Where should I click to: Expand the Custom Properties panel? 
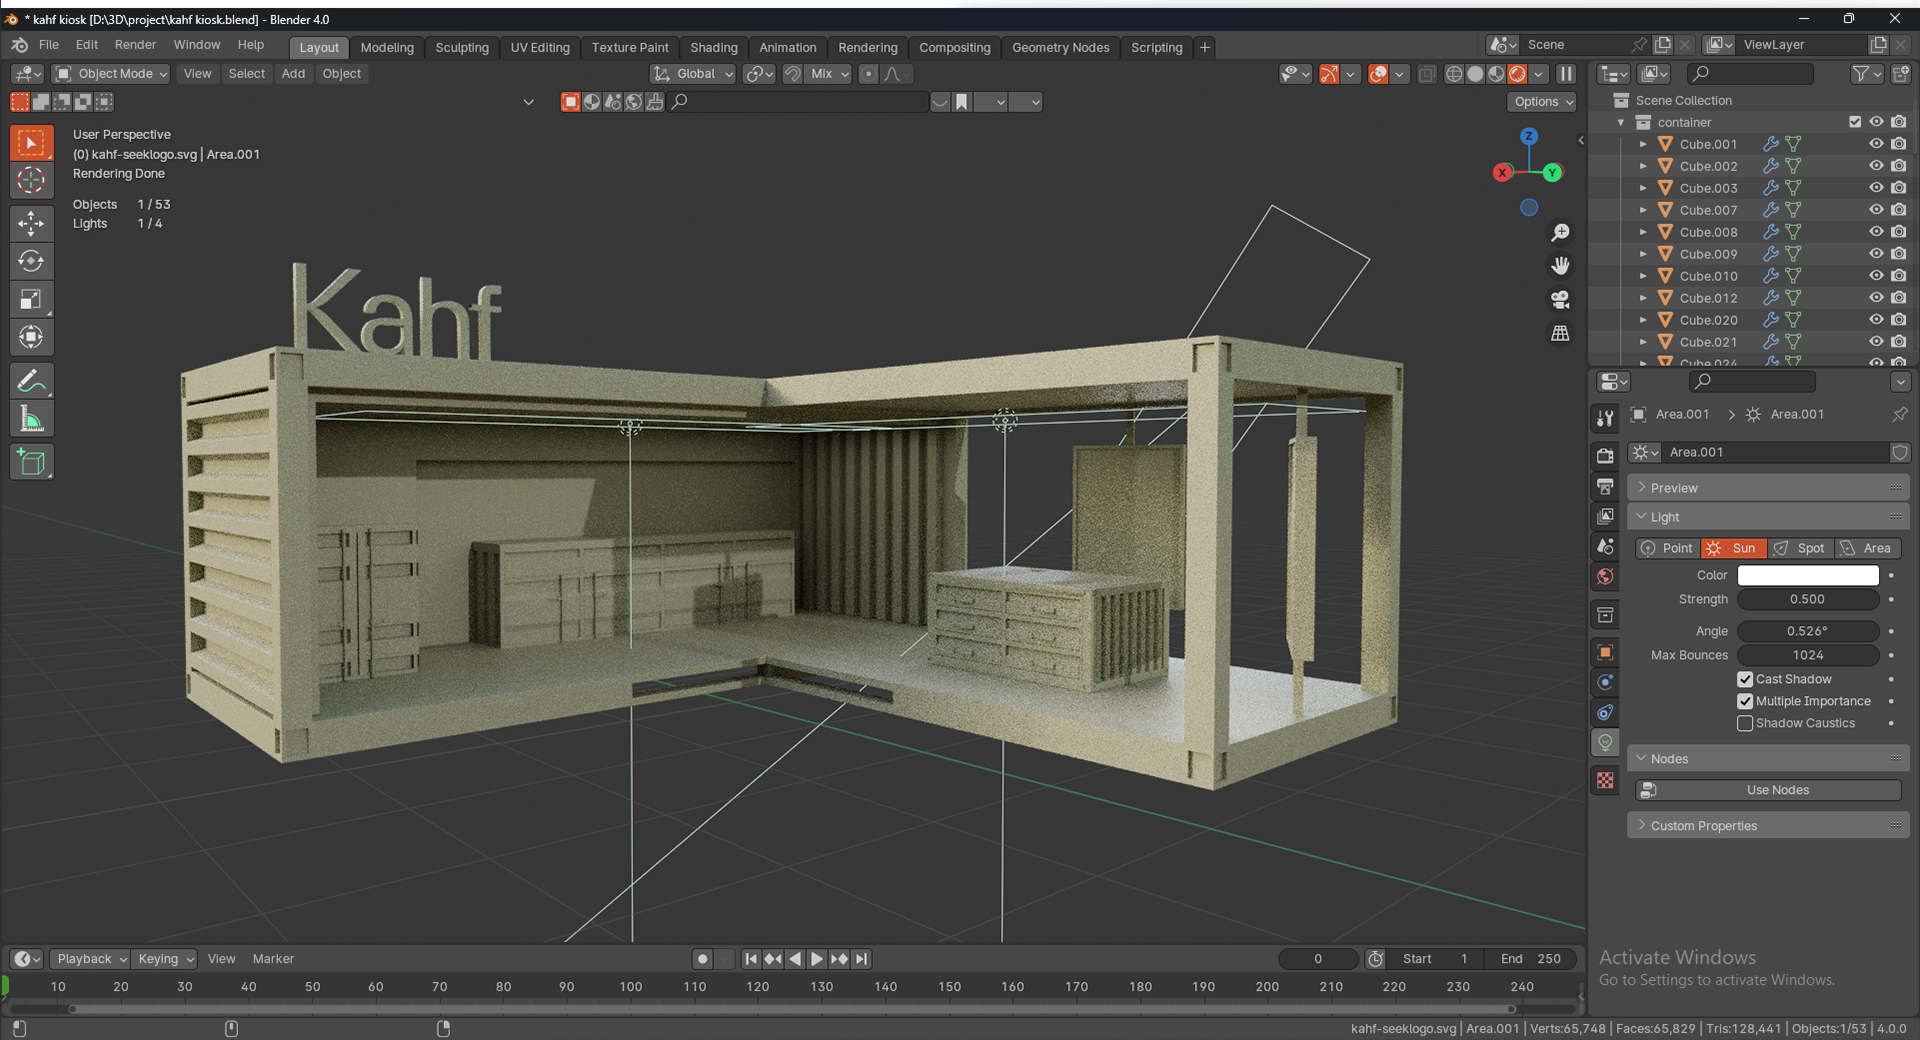pyautogui.click(x=1768, y=826)
